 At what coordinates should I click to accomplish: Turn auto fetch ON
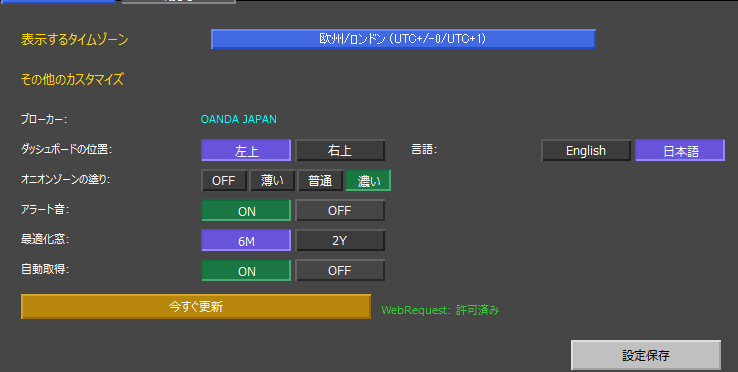(246, 271)
